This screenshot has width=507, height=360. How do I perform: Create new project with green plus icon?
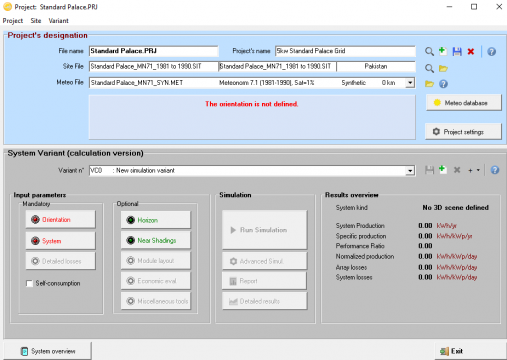click(443, 51)
